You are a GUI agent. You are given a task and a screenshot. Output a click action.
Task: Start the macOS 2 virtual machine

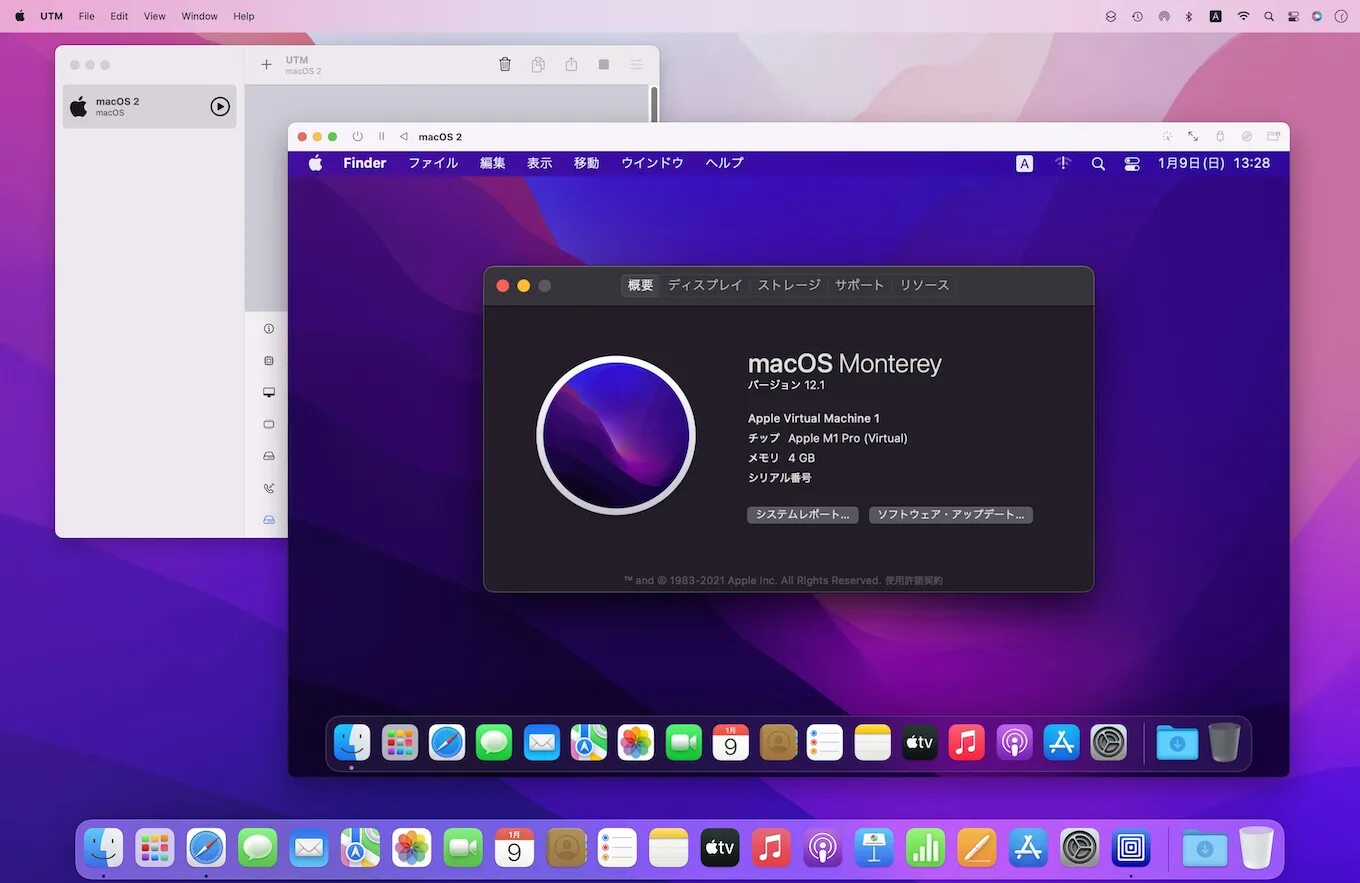pyautogui.click(x=219, y=106)
